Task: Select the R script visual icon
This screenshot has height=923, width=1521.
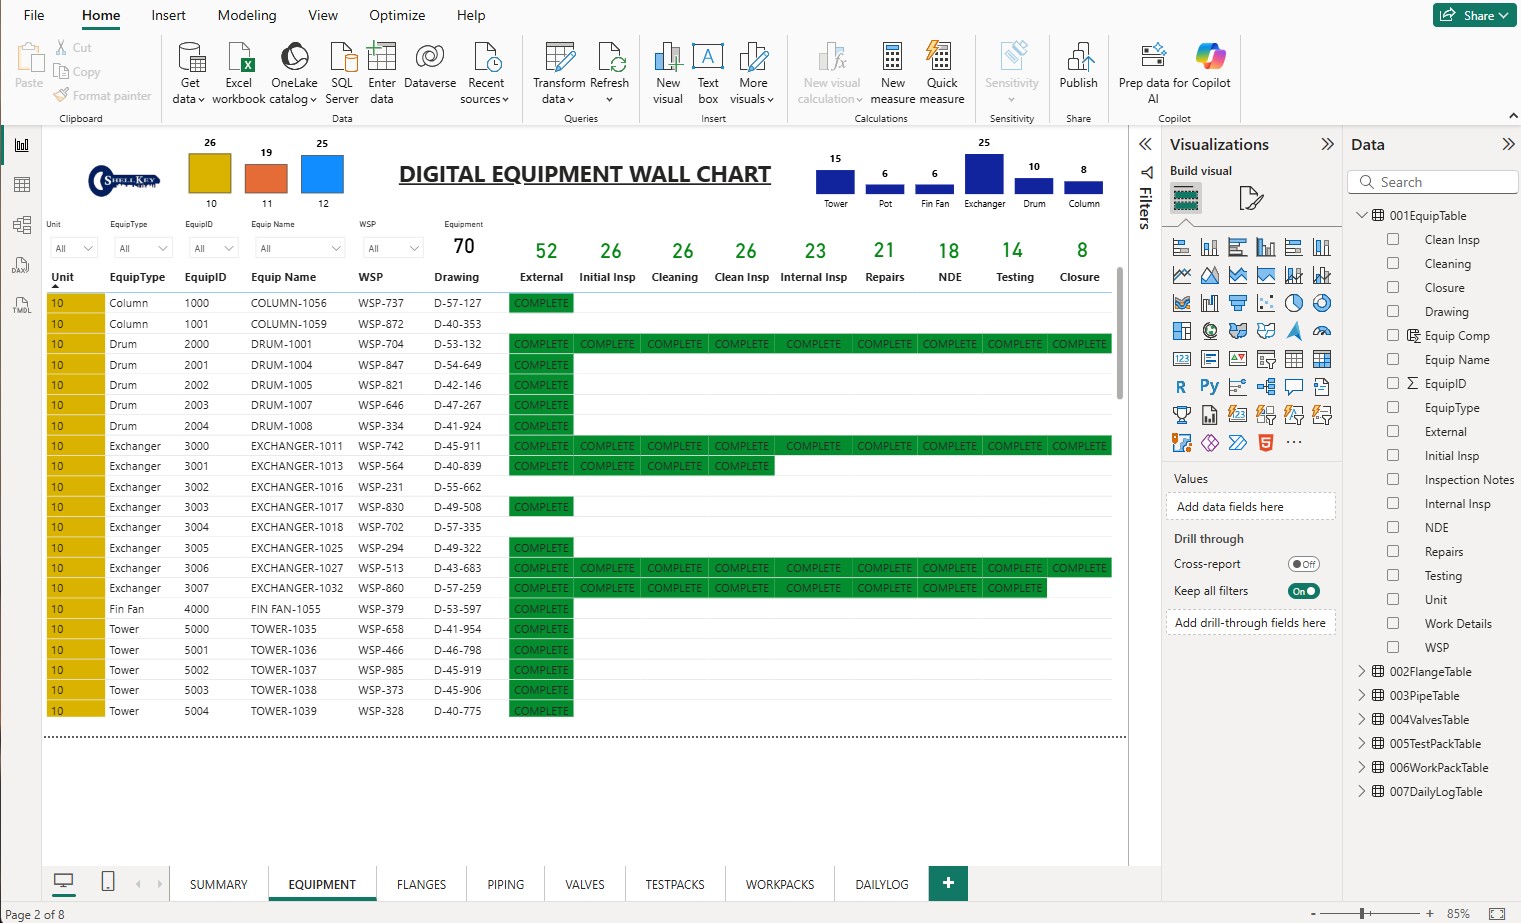Action: (x=1180, y=386)
